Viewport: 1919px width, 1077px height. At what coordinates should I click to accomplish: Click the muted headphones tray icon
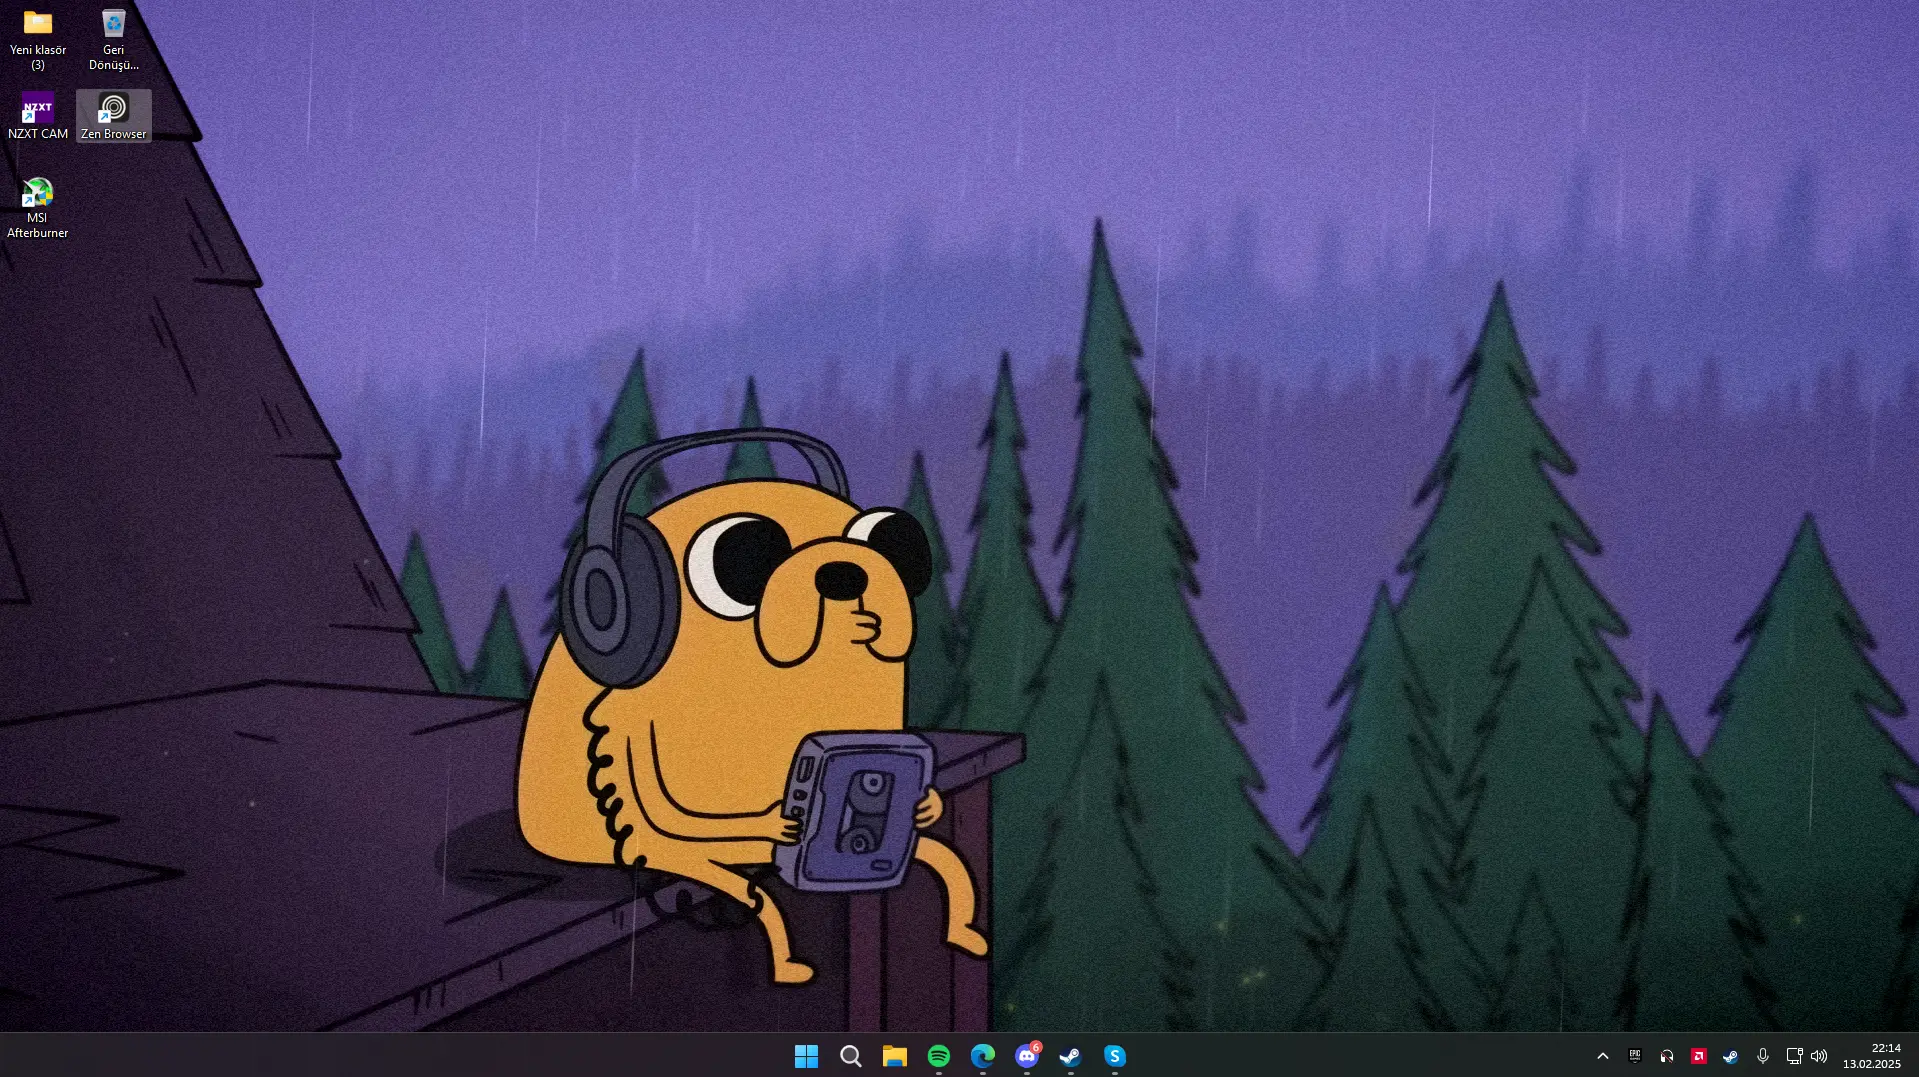(x=1667, y=1056)
